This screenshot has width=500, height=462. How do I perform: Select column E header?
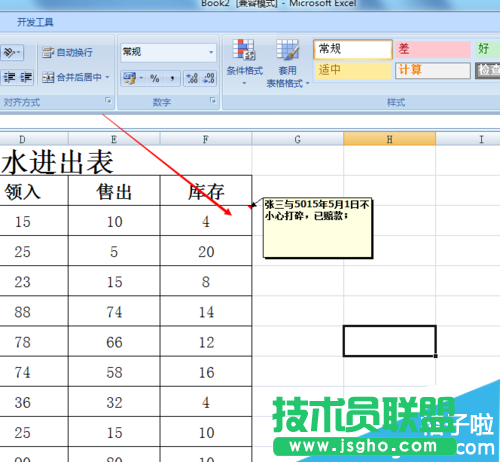tap(114, 139)
